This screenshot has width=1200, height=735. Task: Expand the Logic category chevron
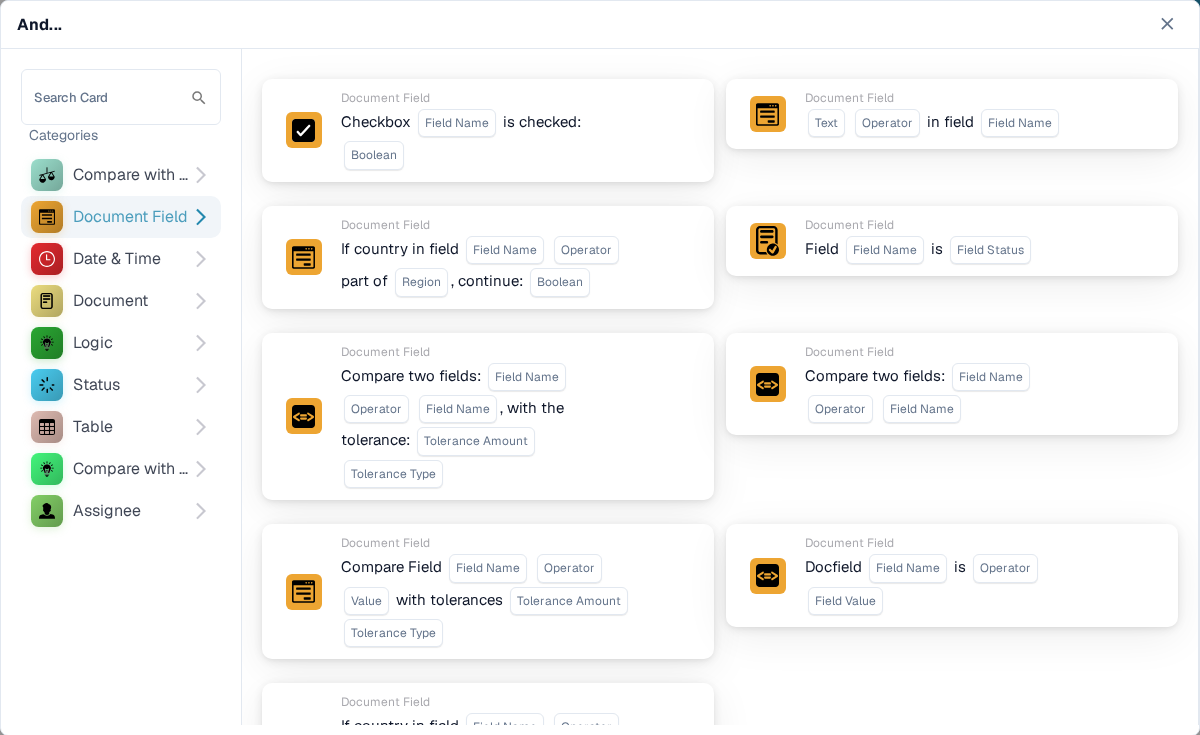[201, 343]
